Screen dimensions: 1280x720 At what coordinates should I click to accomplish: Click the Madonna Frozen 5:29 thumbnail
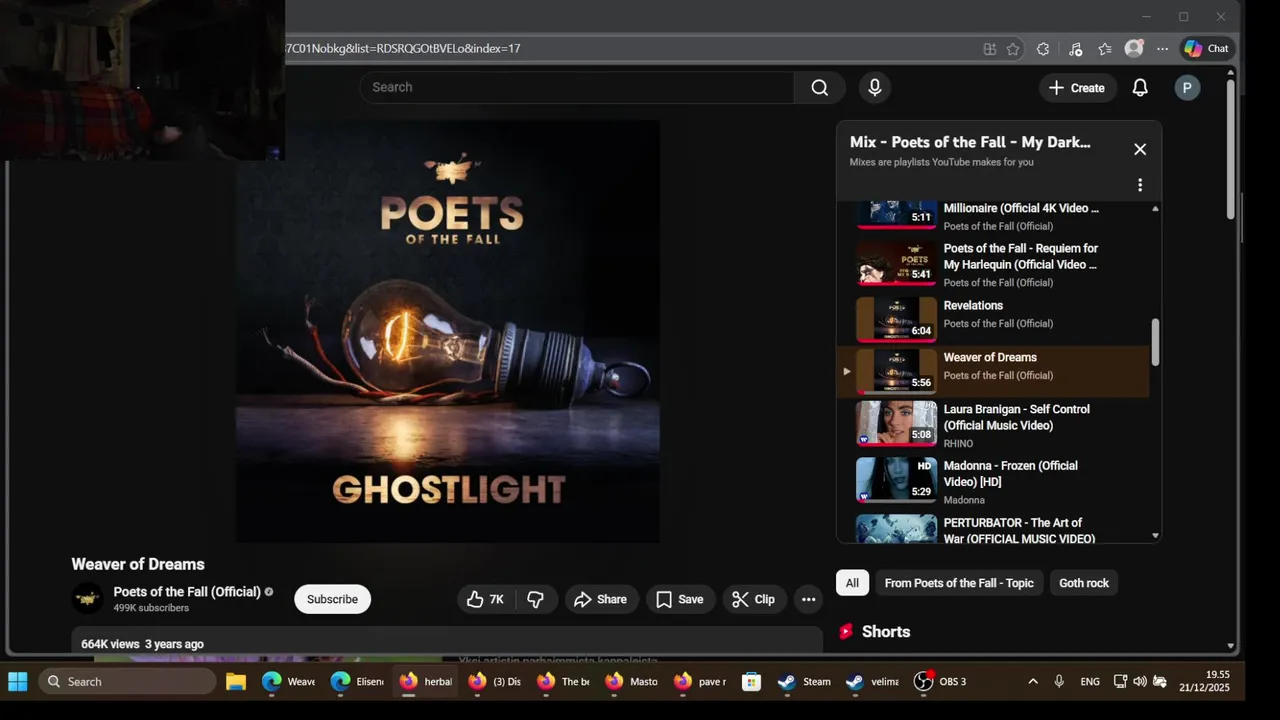(896, 480)
